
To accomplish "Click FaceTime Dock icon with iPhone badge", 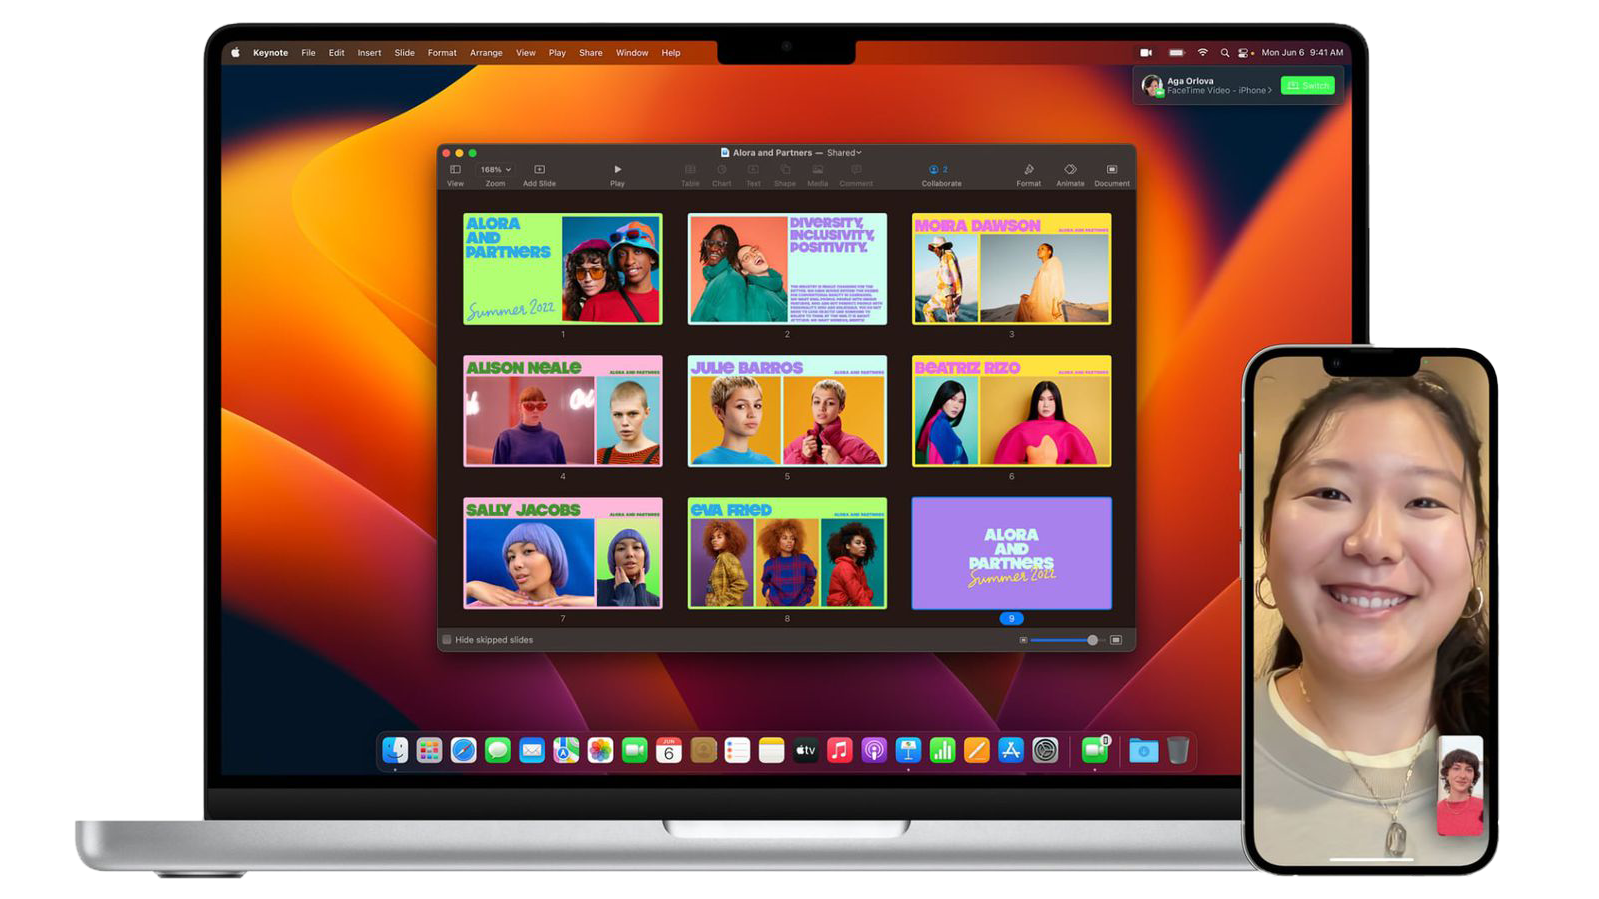I will (1095, 750).
